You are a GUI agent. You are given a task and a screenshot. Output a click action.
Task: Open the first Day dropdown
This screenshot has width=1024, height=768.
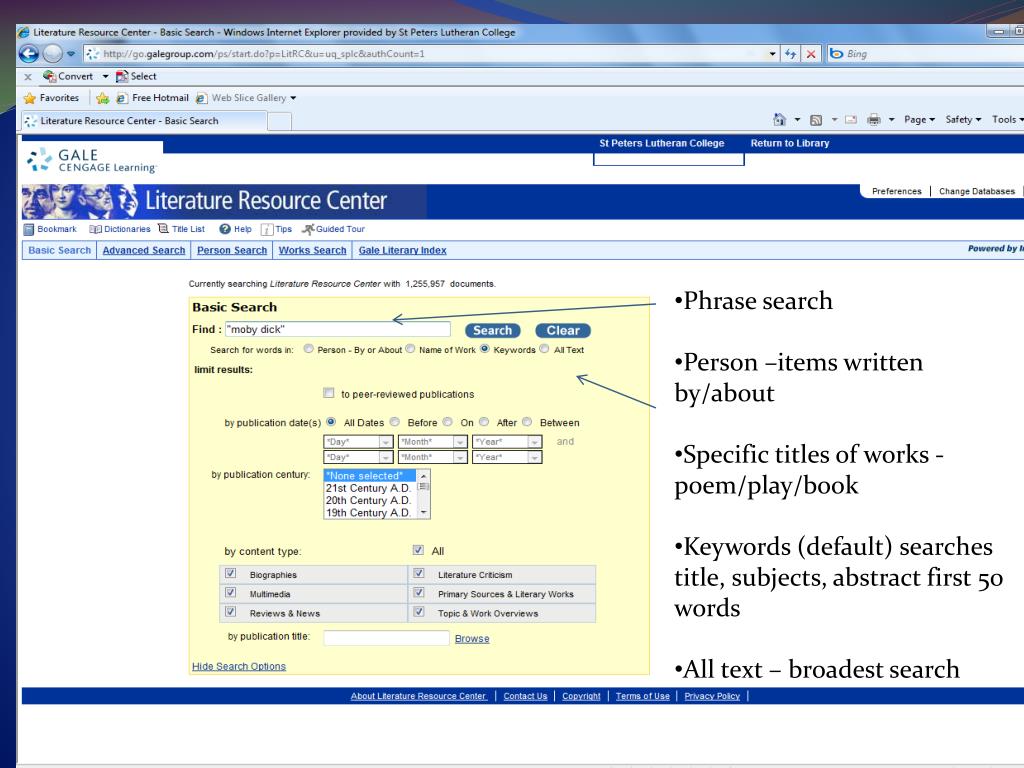[359, 442]
